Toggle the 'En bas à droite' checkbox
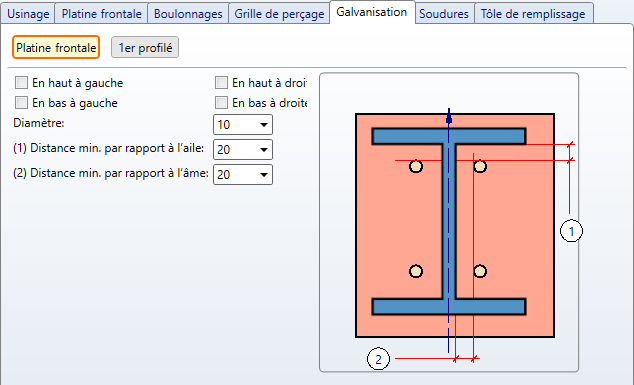This screenshot has width=634, height=385. tap(221, 102)
